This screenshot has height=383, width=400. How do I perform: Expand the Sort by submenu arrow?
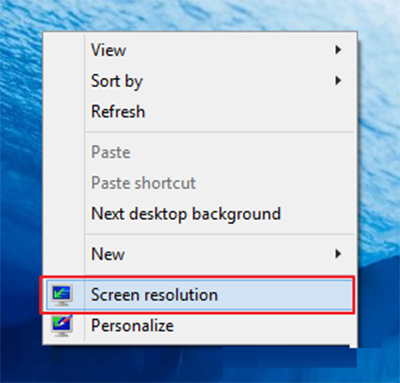coord(338,81)
